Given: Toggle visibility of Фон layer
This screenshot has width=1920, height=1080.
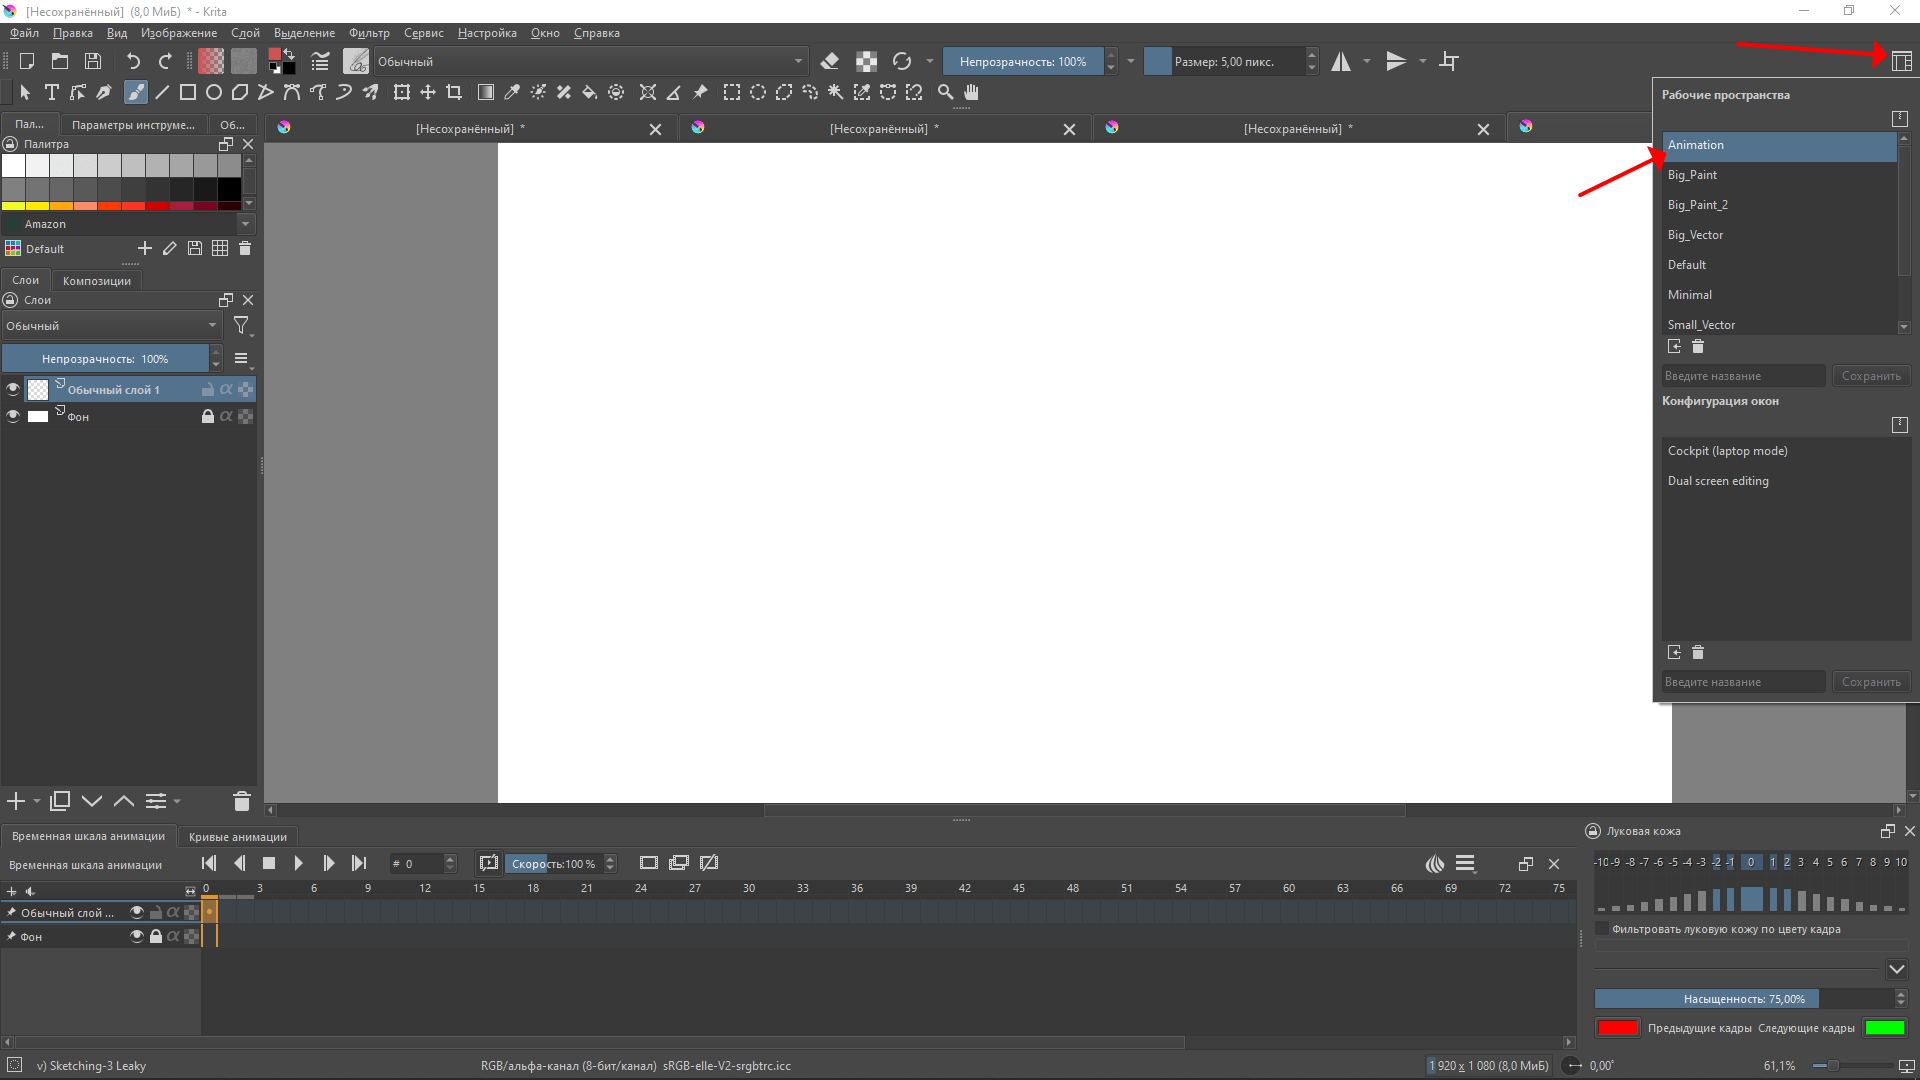Looking at the screenshot, I should (12, 417).
